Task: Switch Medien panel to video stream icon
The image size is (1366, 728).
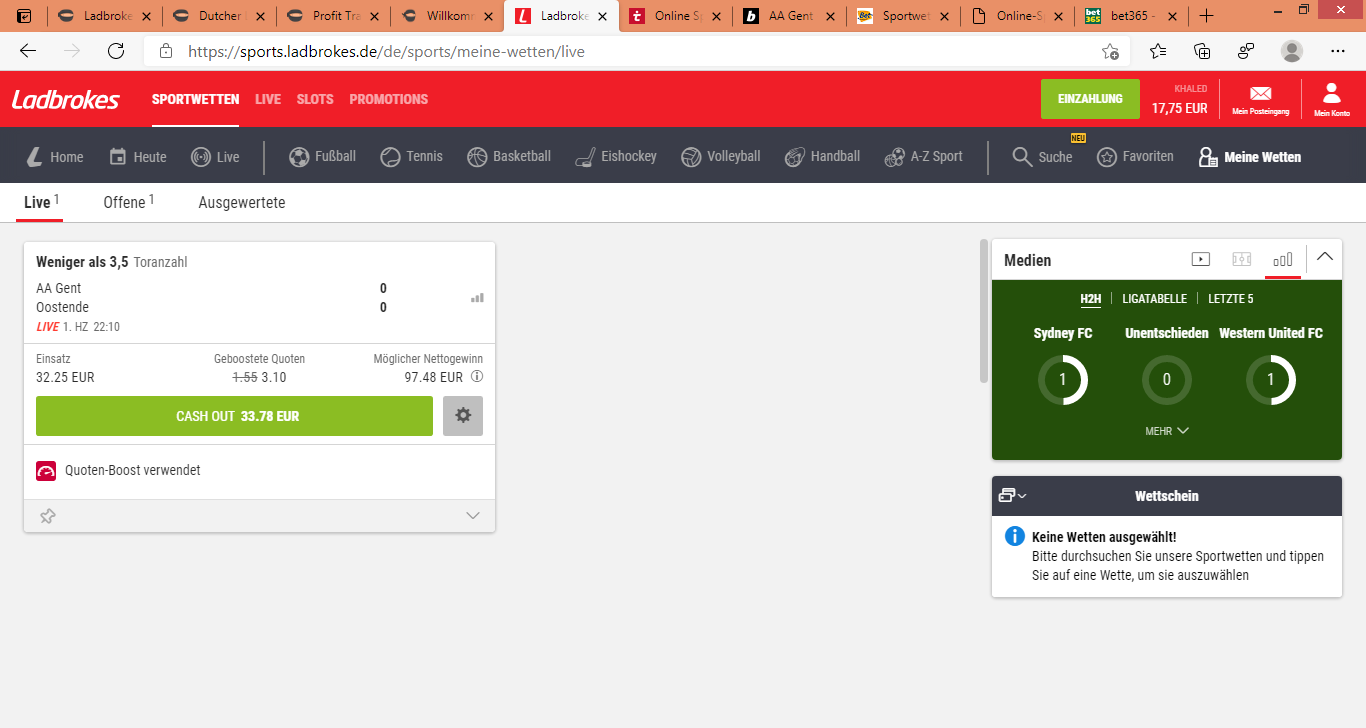Action: [x=1201, y=259]
